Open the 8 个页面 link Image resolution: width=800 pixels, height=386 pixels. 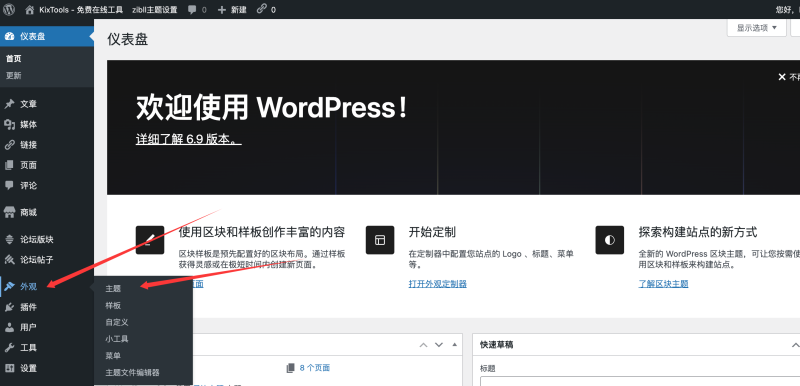[x=315, y=368]
